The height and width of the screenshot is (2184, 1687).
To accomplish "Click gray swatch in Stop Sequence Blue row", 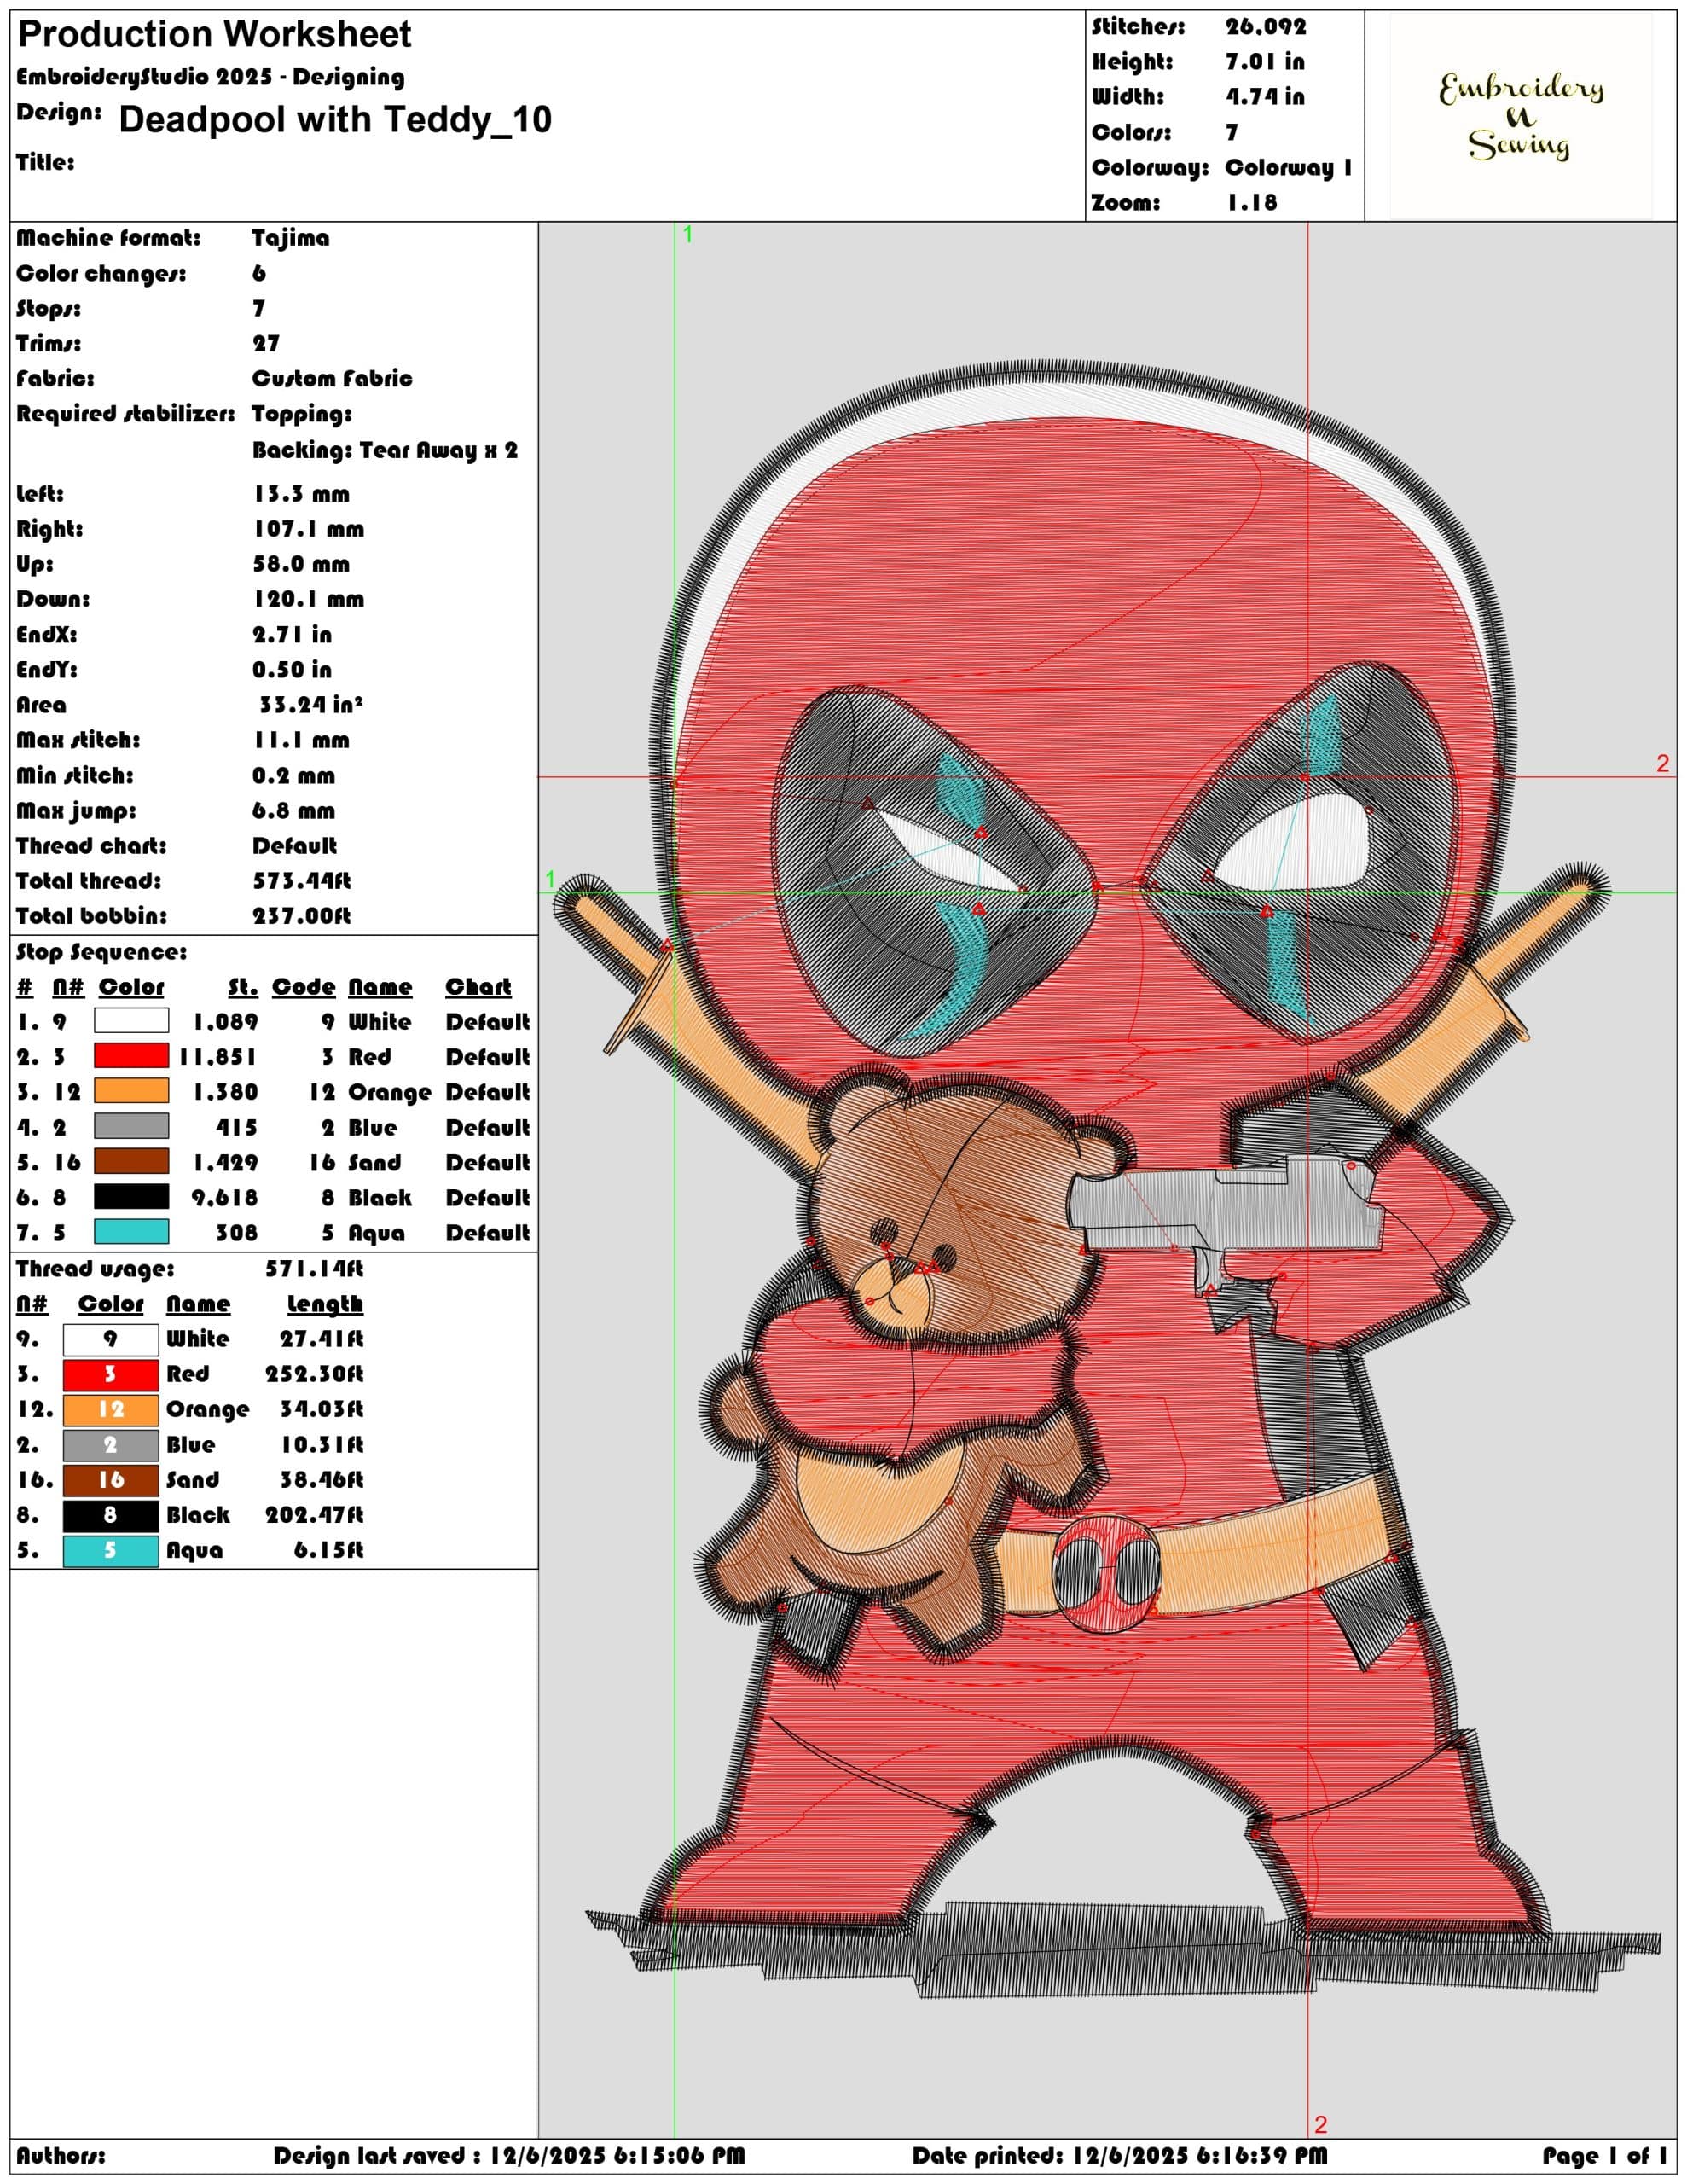I will [131, 1127].
